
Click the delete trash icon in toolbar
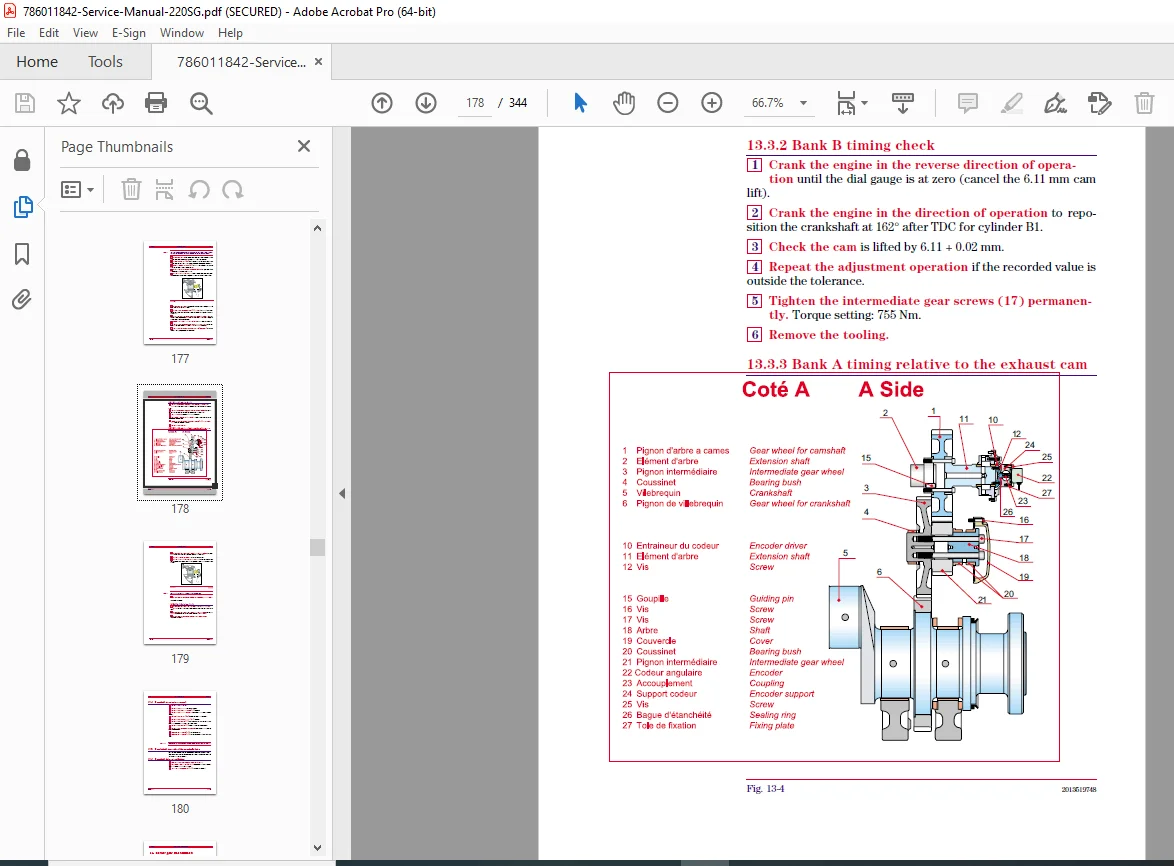[1144, 103]
